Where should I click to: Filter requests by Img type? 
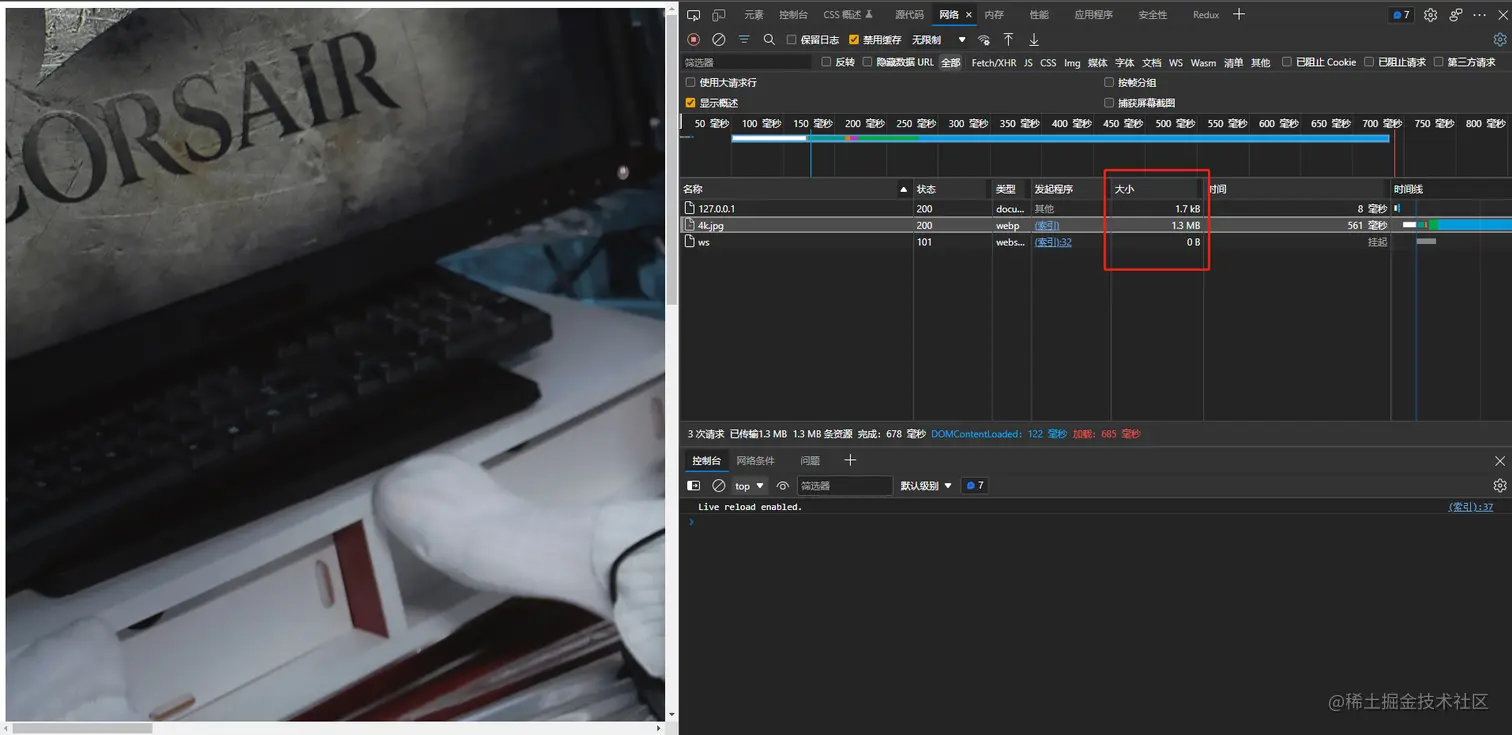1072,63
